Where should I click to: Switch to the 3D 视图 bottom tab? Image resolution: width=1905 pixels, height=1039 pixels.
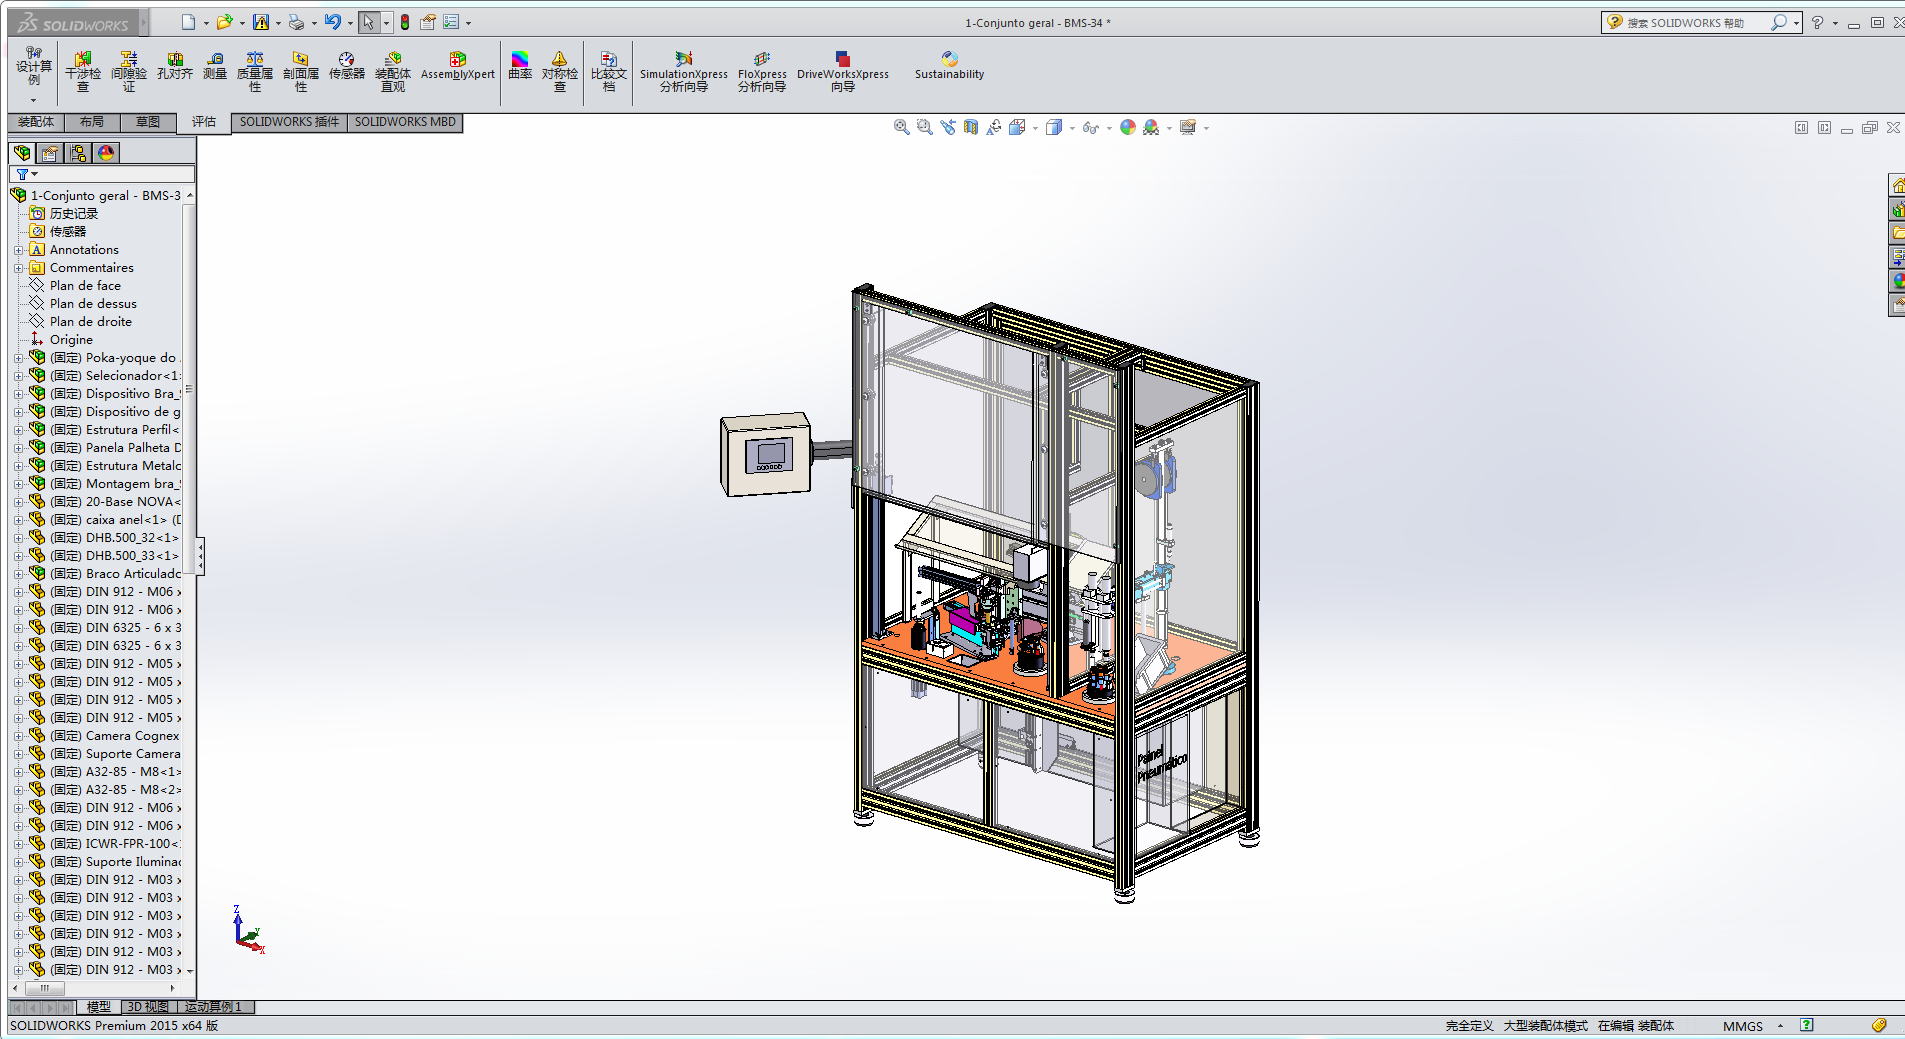coord(148,1007)
